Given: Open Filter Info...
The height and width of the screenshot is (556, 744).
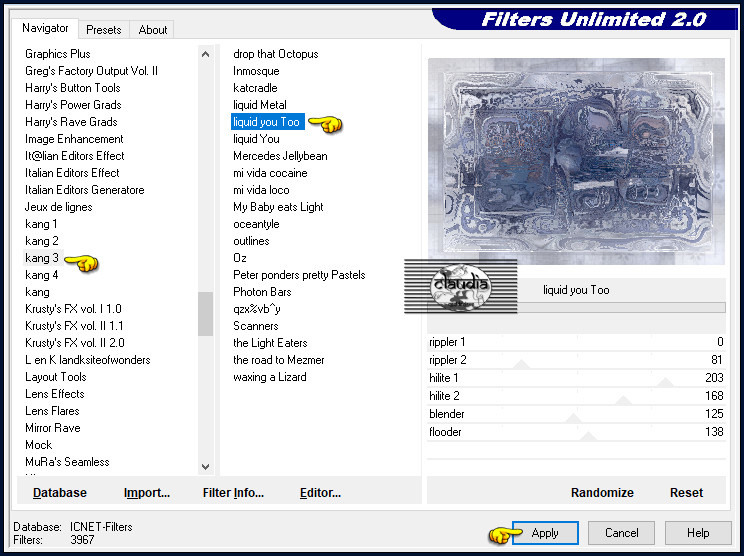Looking at the screenshot, I should [x=233, y=492].
